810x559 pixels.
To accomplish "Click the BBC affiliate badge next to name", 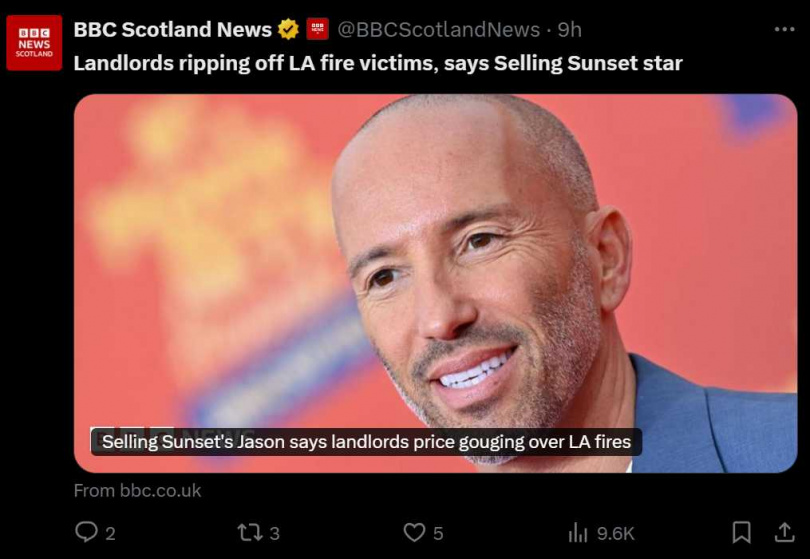I will coord(317,29).
